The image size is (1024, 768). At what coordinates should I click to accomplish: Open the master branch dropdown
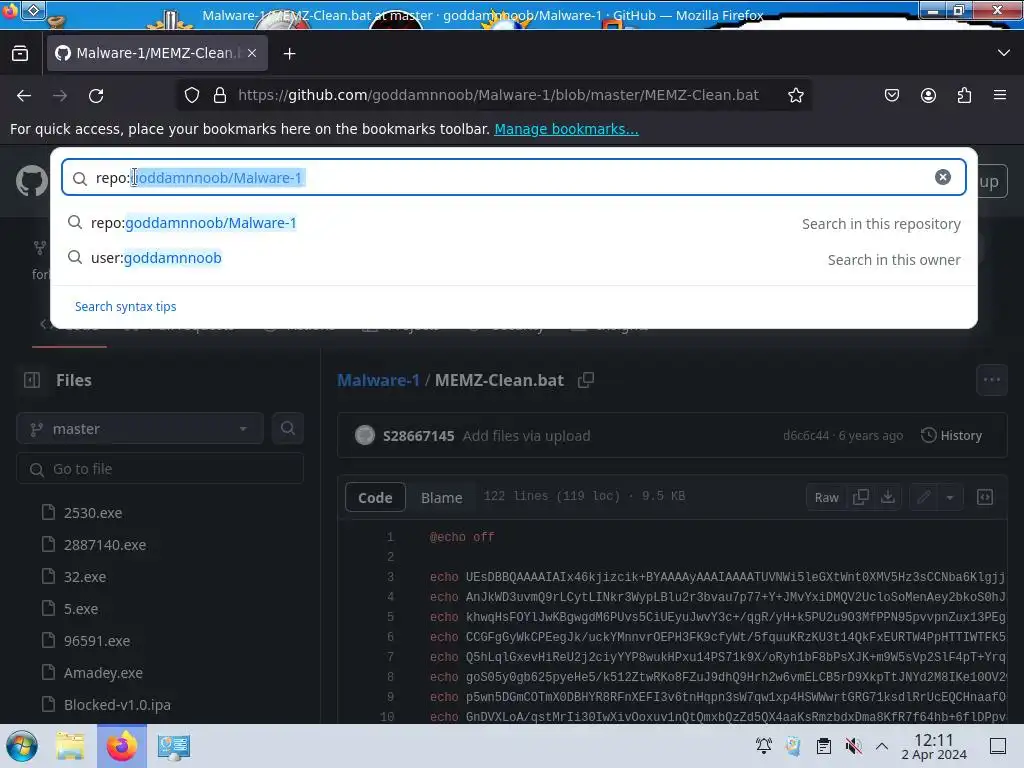[x=140, y=429]
